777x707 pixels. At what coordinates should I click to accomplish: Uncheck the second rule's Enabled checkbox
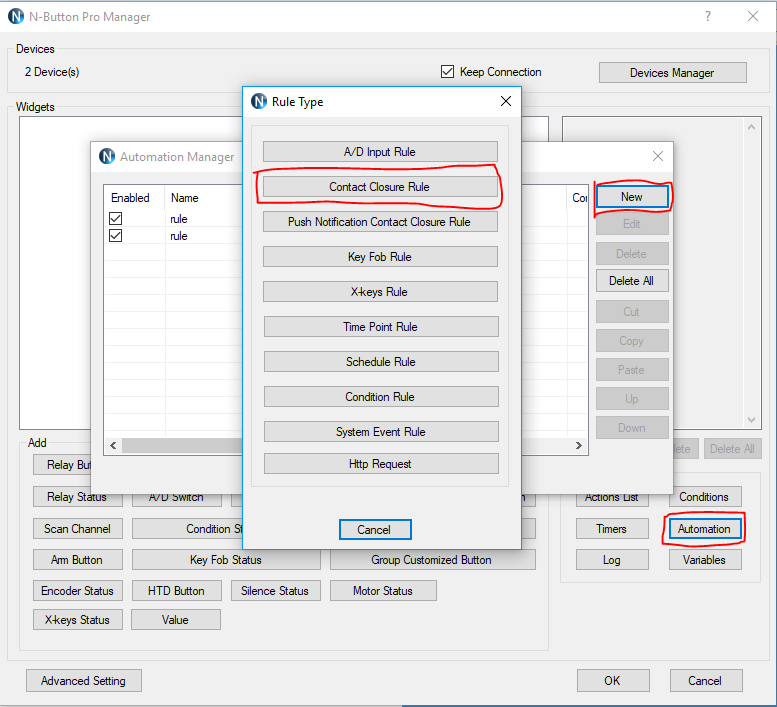pyautogui.click(x=115, y=235)
